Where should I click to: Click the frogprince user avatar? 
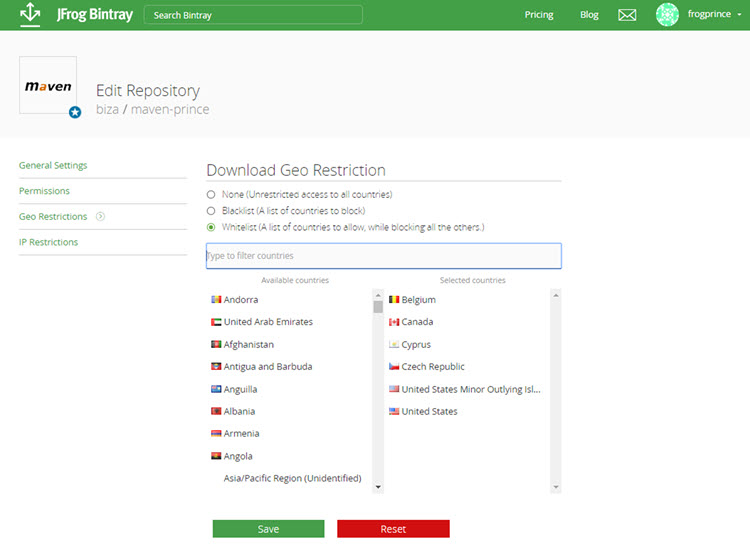click(667, 14)
